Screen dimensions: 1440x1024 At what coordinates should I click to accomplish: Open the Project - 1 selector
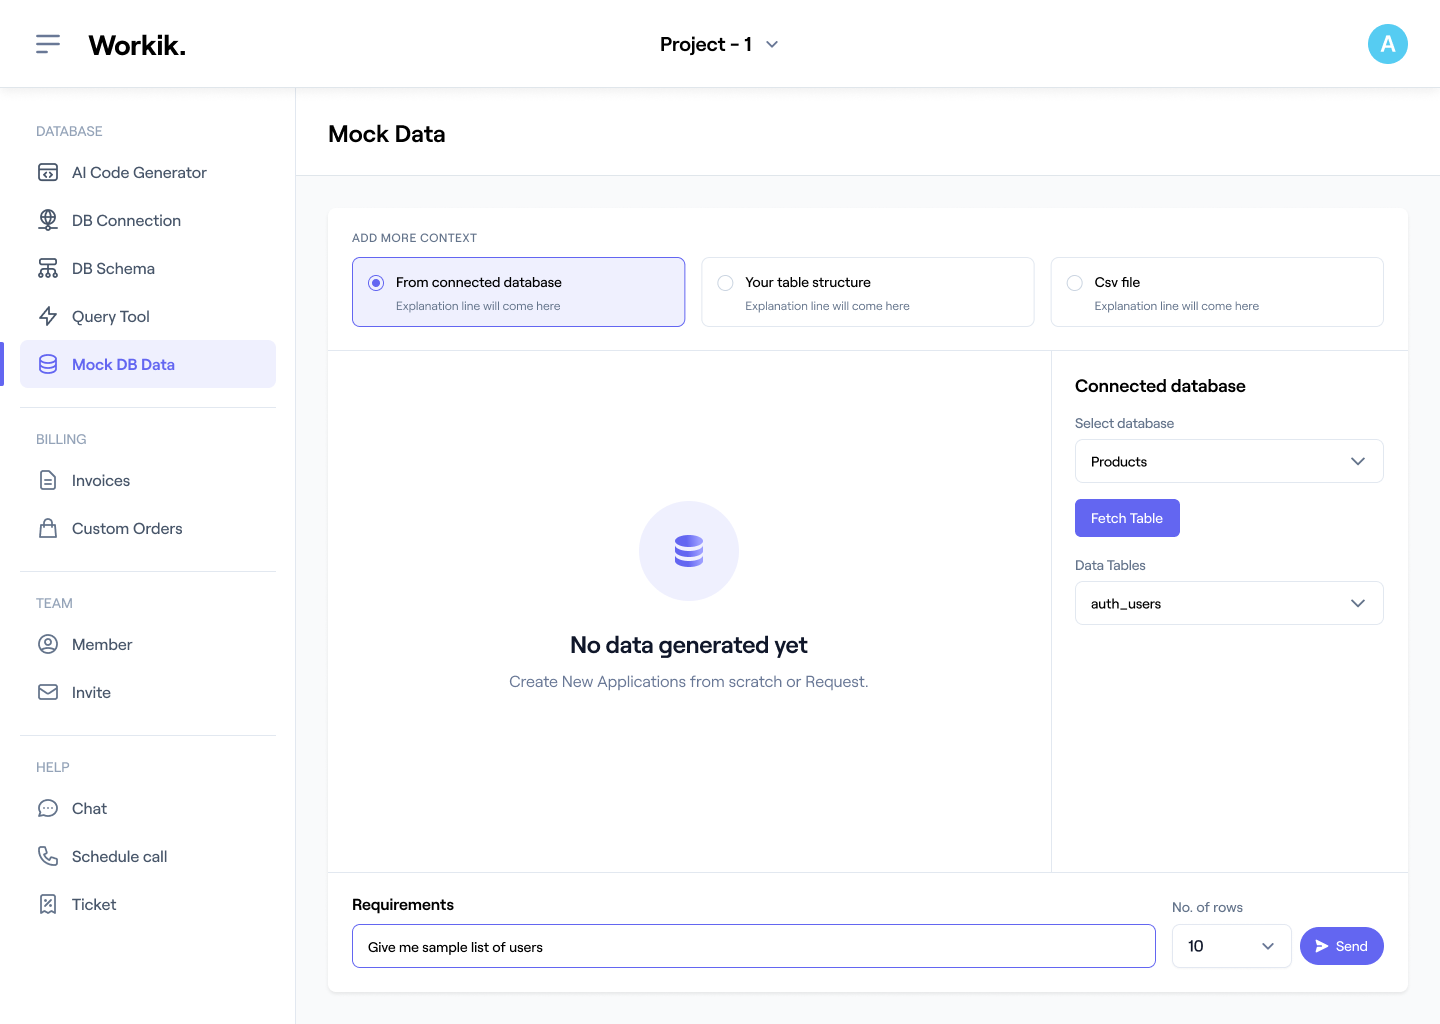point(719,44)
